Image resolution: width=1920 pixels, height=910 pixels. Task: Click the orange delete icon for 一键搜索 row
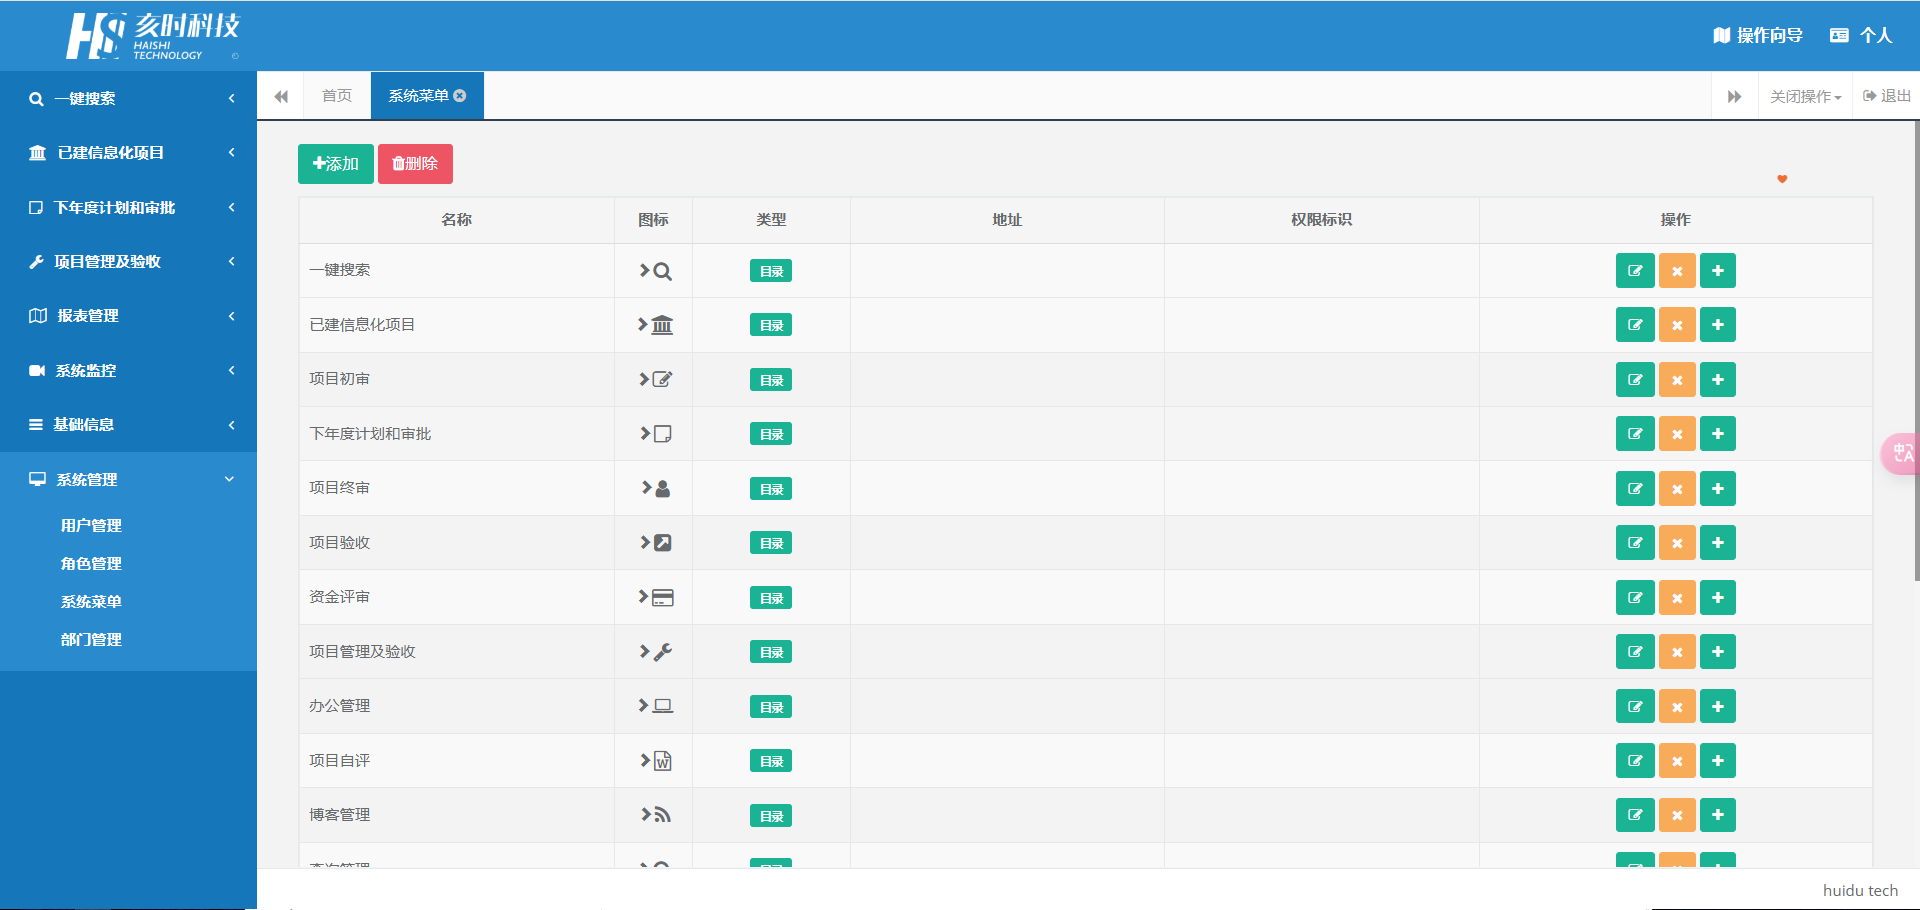tap(1677, 271)
